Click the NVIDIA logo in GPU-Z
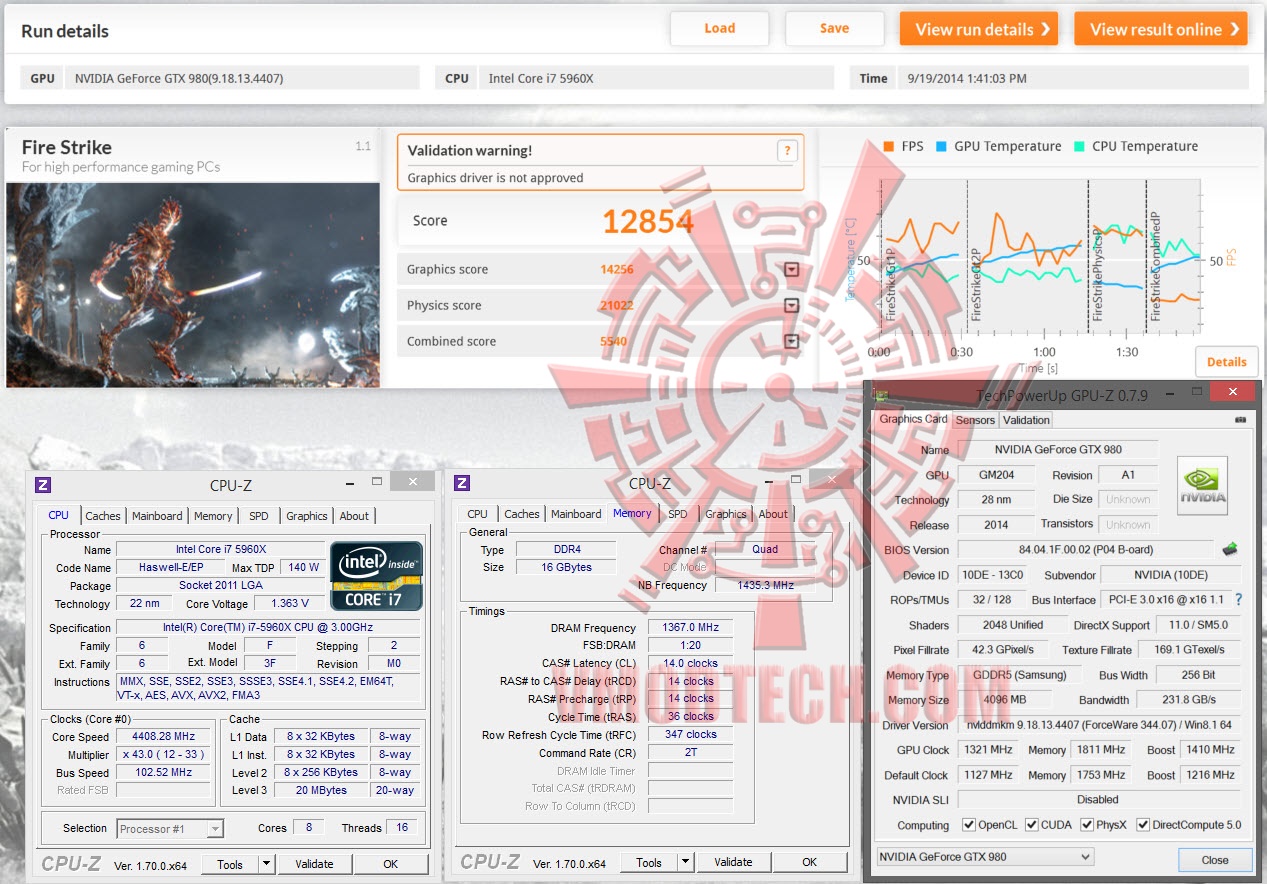 (1202, 486)
